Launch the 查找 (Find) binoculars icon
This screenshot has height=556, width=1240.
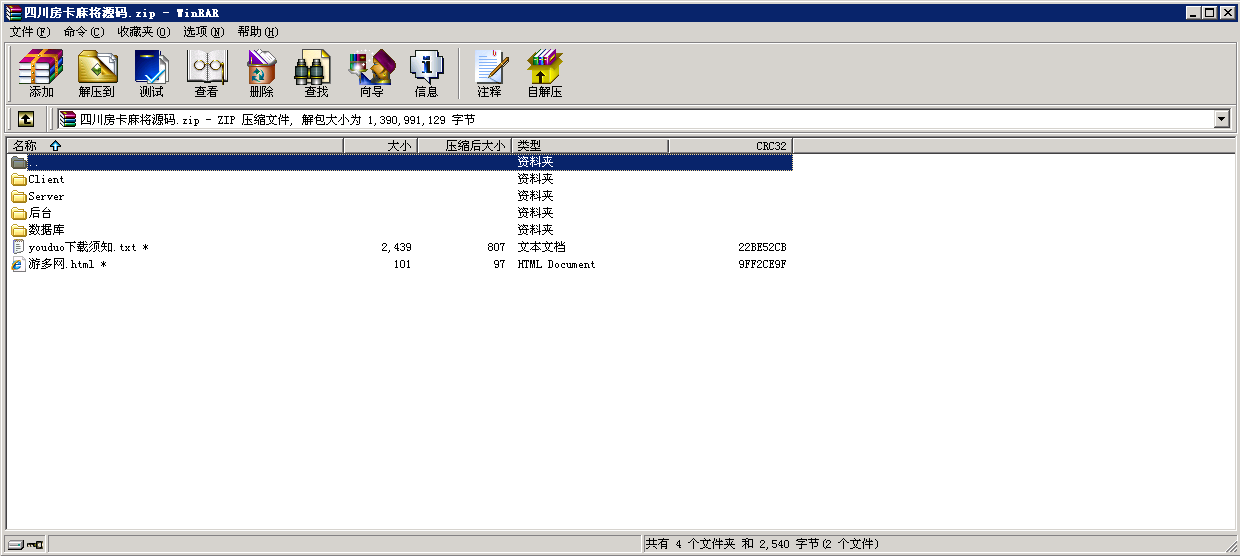pyautogui.click(x=316, y=73)
